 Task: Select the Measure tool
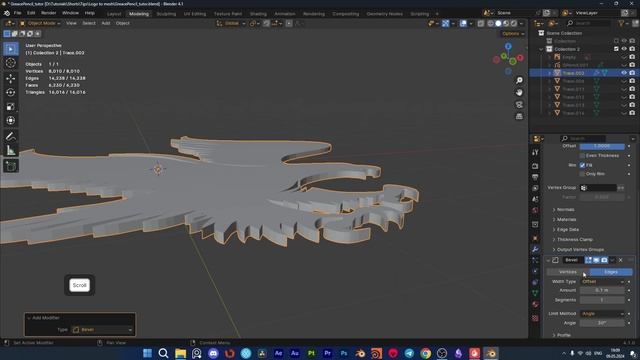[11, 151]
